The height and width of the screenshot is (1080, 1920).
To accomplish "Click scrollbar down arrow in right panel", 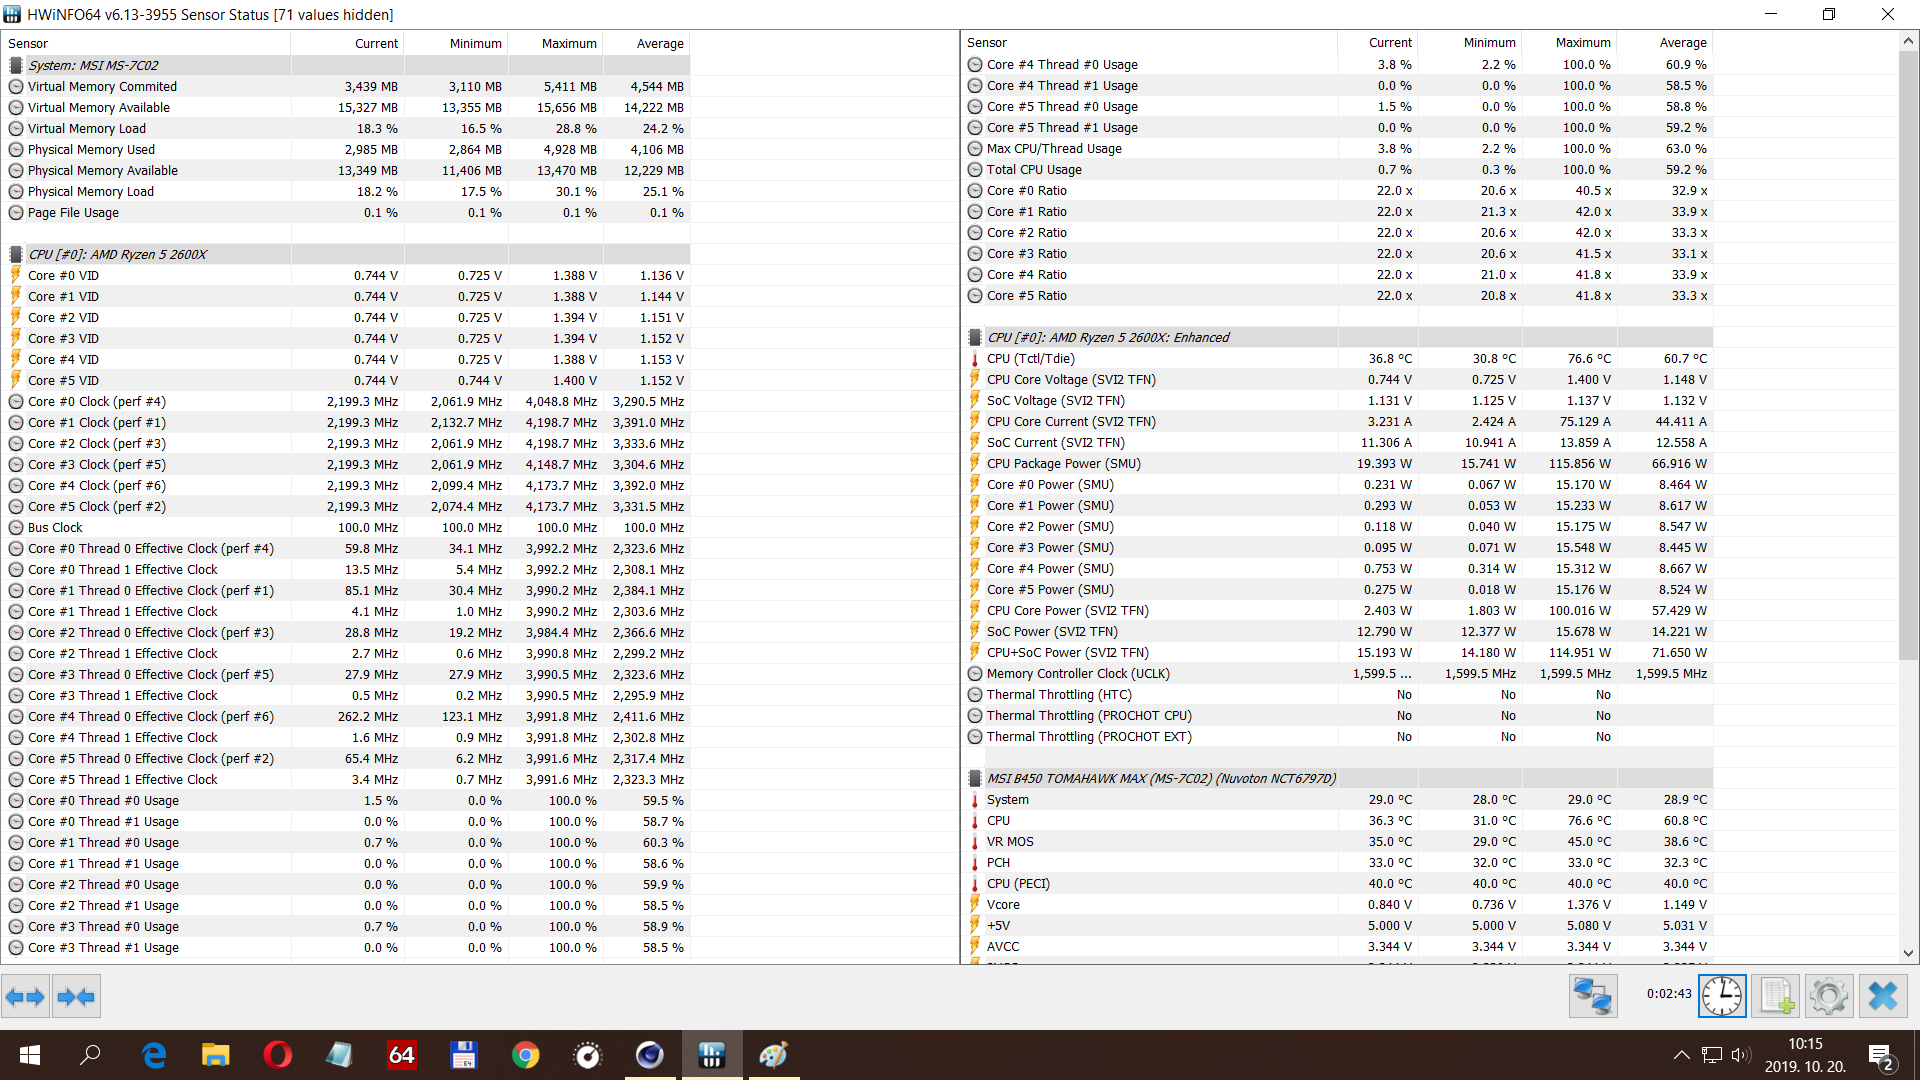I will (1908, 954).
